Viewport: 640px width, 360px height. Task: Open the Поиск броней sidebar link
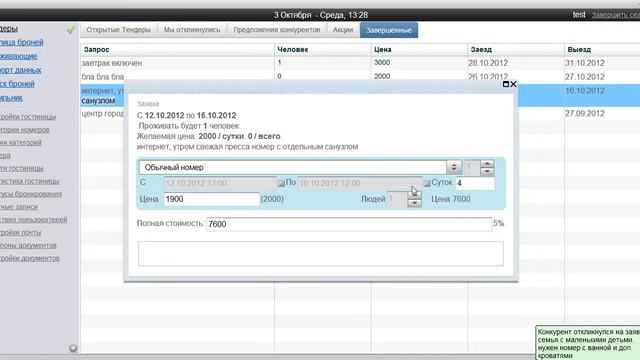(17, 84)
